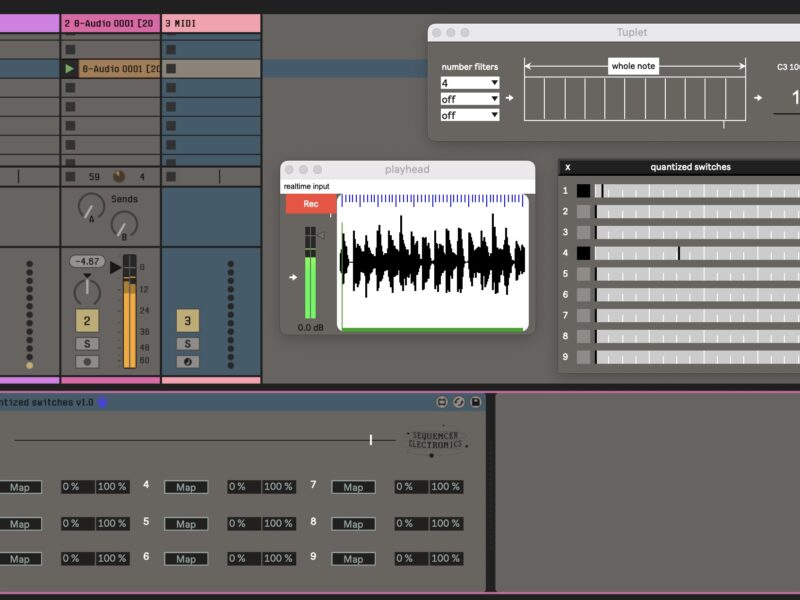
Task: Select the 3 MIDI track header
Action: [x=211, y=22]
